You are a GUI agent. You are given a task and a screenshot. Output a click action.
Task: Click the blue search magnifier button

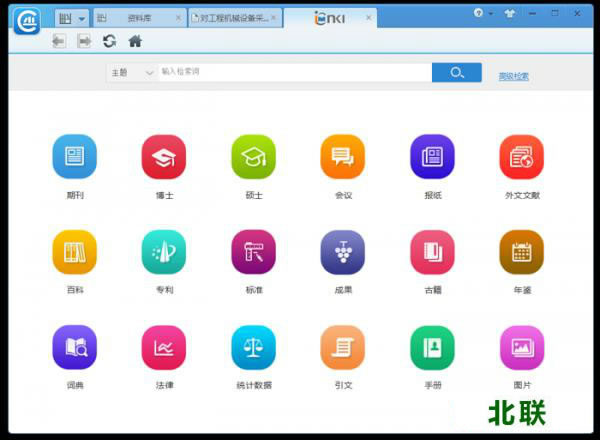tap(456, 73)
